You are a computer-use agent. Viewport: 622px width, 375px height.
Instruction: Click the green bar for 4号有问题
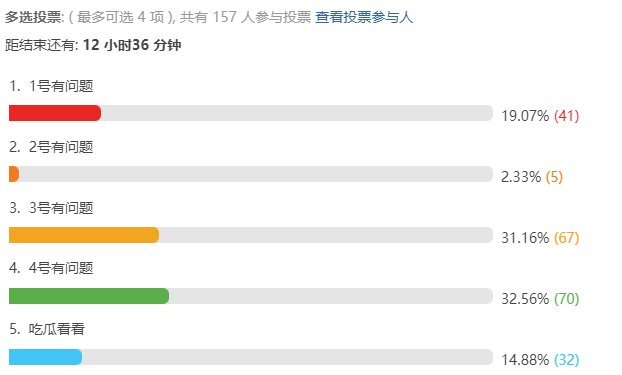coord(89,296)
